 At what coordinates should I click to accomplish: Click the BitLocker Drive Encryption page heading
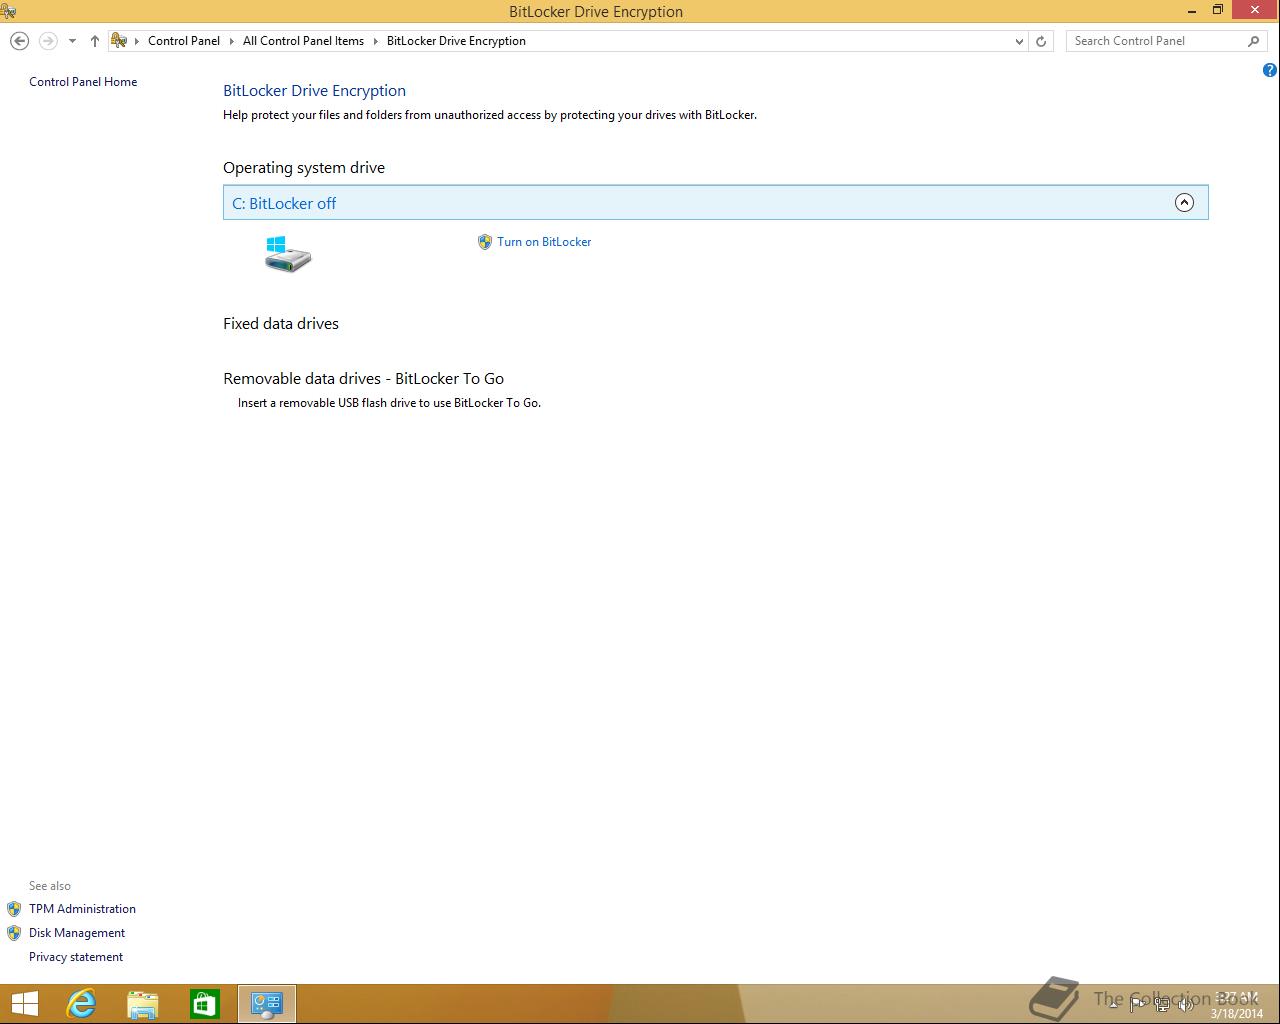(314, 91)
